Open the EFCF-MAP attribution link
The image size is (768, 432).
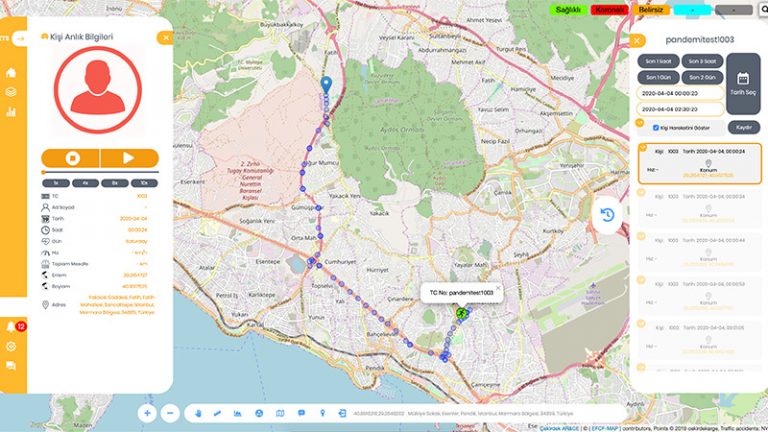pos(605,429)
